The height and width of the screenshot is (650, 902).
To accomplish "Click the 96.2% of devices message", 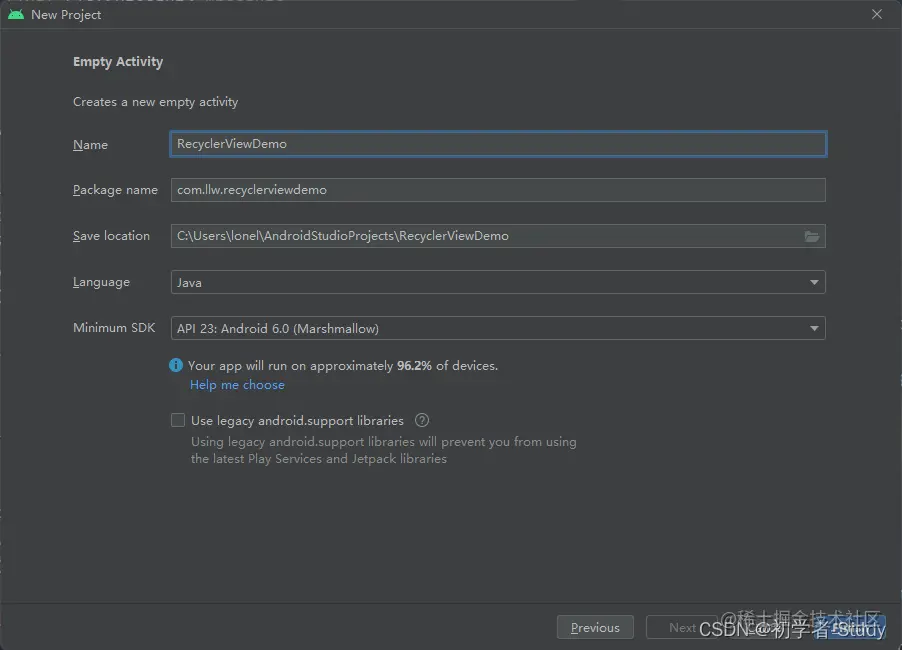I will pos(343,366).
